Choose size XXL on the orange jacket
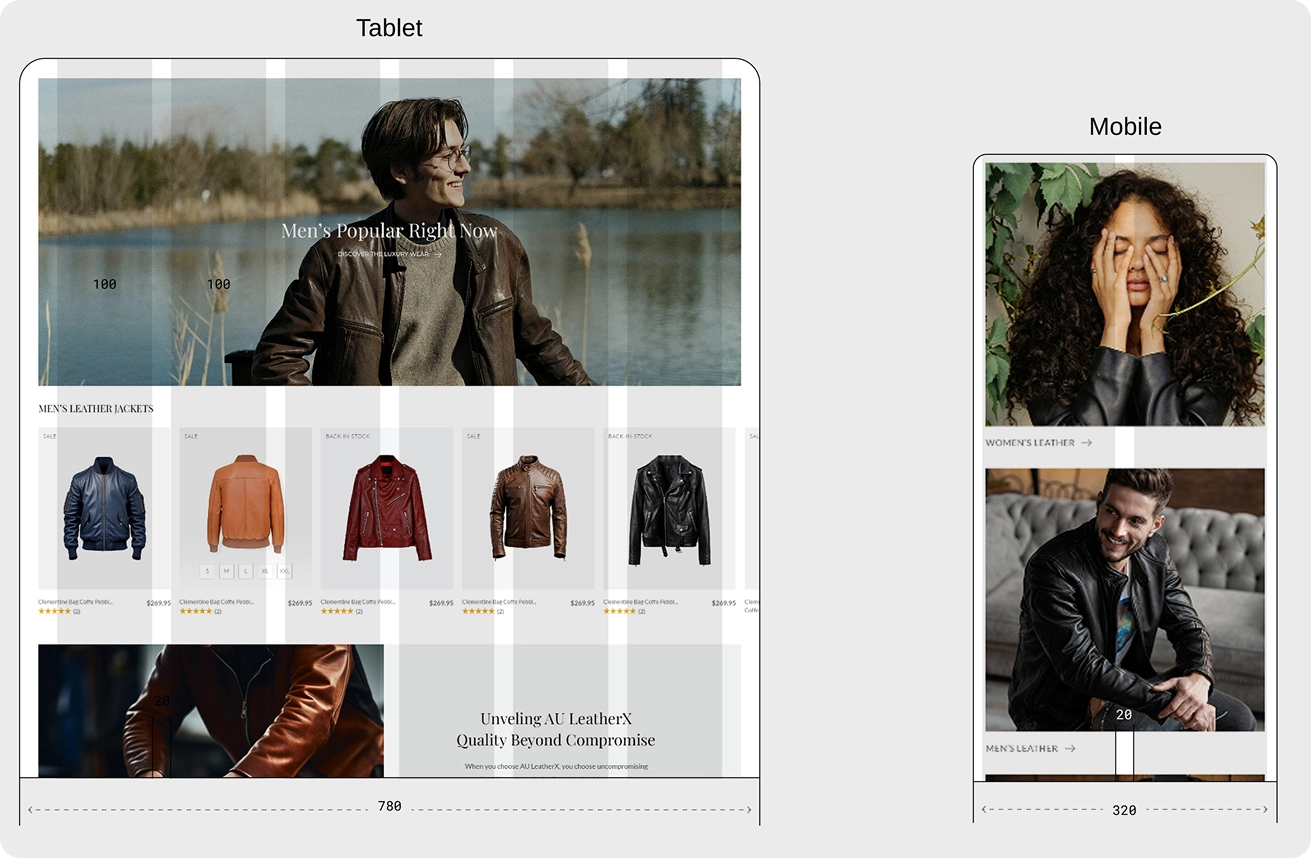Image resolution: width=1311 pixels, height=858 pixels. point(285,571)
